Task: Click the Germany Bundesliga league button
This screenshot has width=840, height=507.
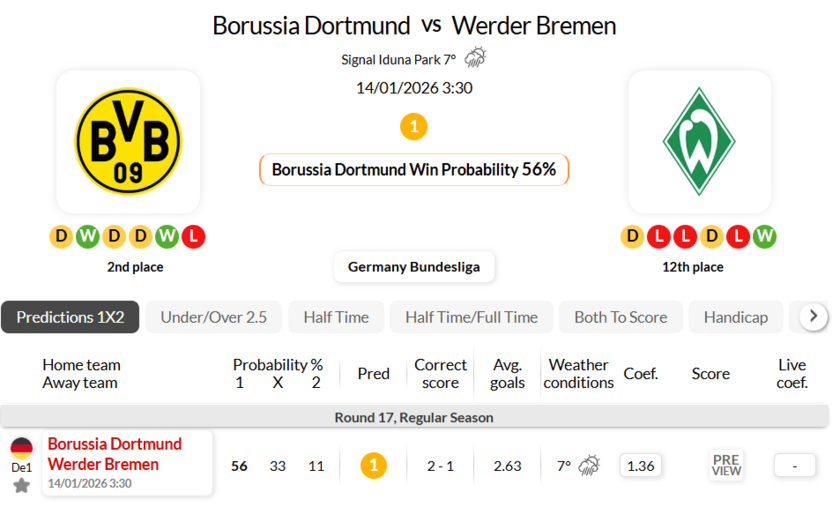Action: tap(414, 267)
